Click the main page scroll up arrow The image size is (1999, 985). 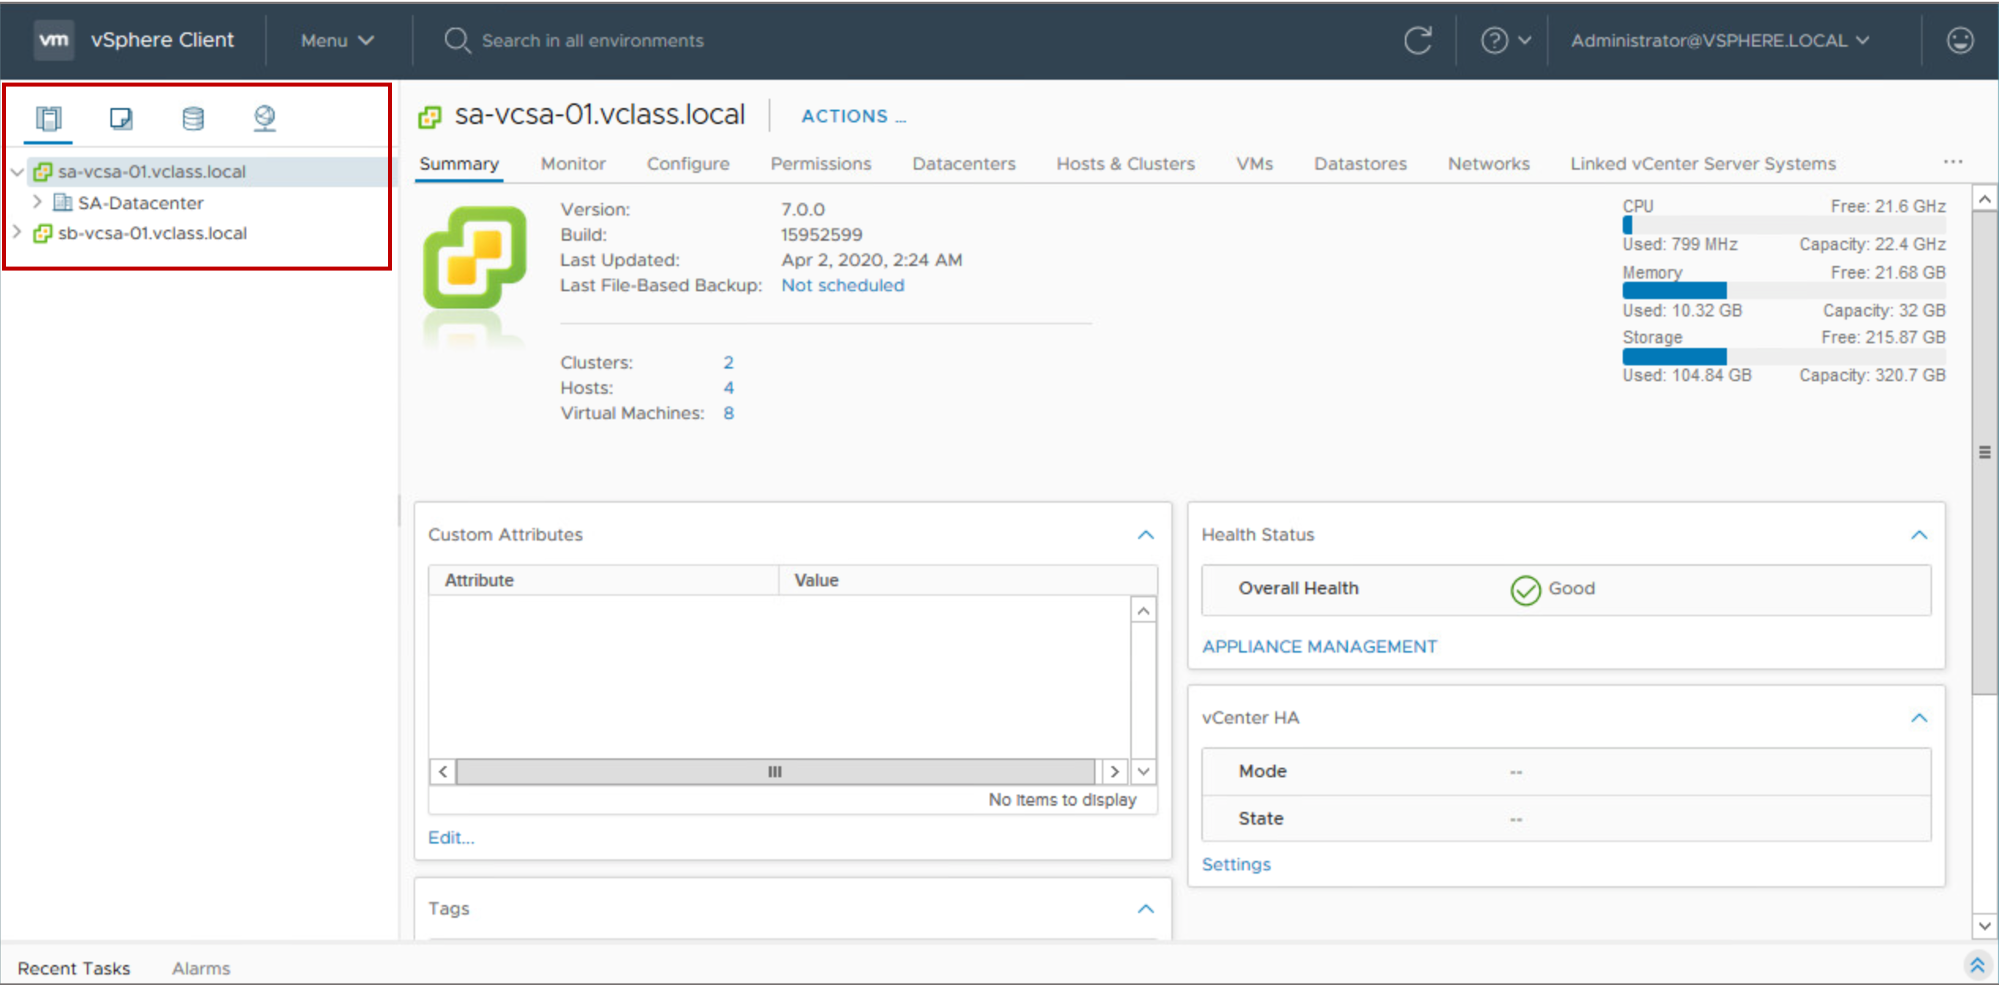tap(1985, 199)
